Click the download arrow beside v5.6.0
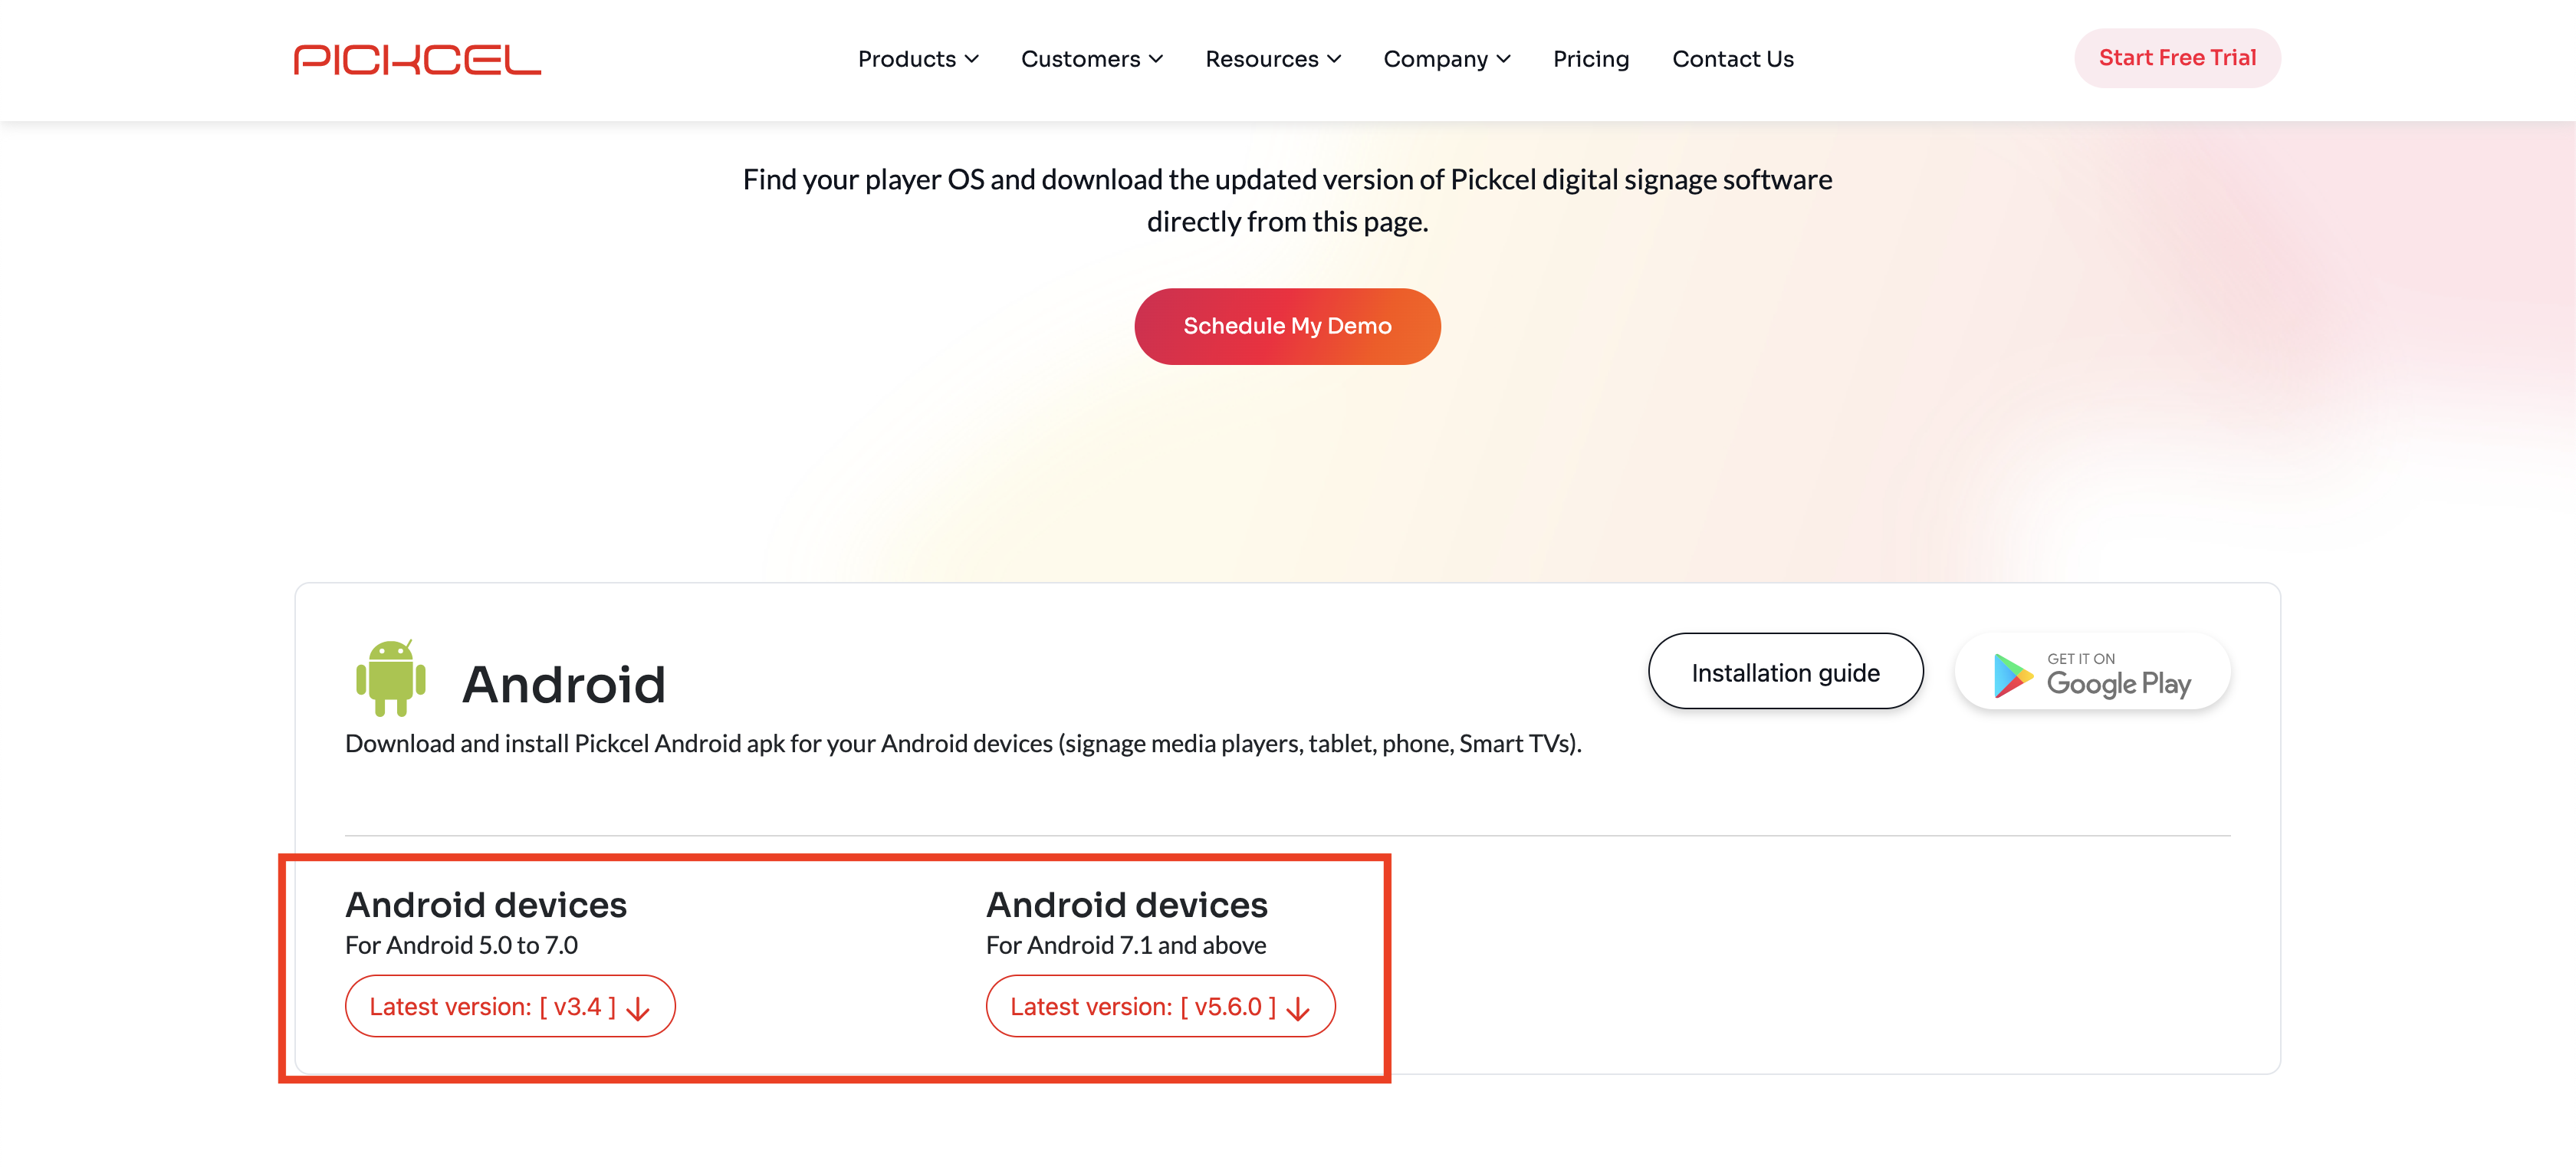The height and width of the screenshot is (1167, 2576). pyautogui.click(x=1298, y=1009)
